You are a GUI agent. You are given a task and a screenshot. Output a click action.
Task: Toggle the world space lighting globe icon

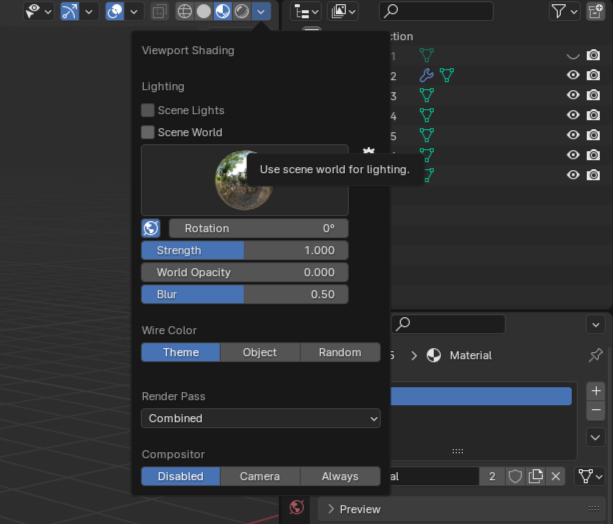(151, 228)
